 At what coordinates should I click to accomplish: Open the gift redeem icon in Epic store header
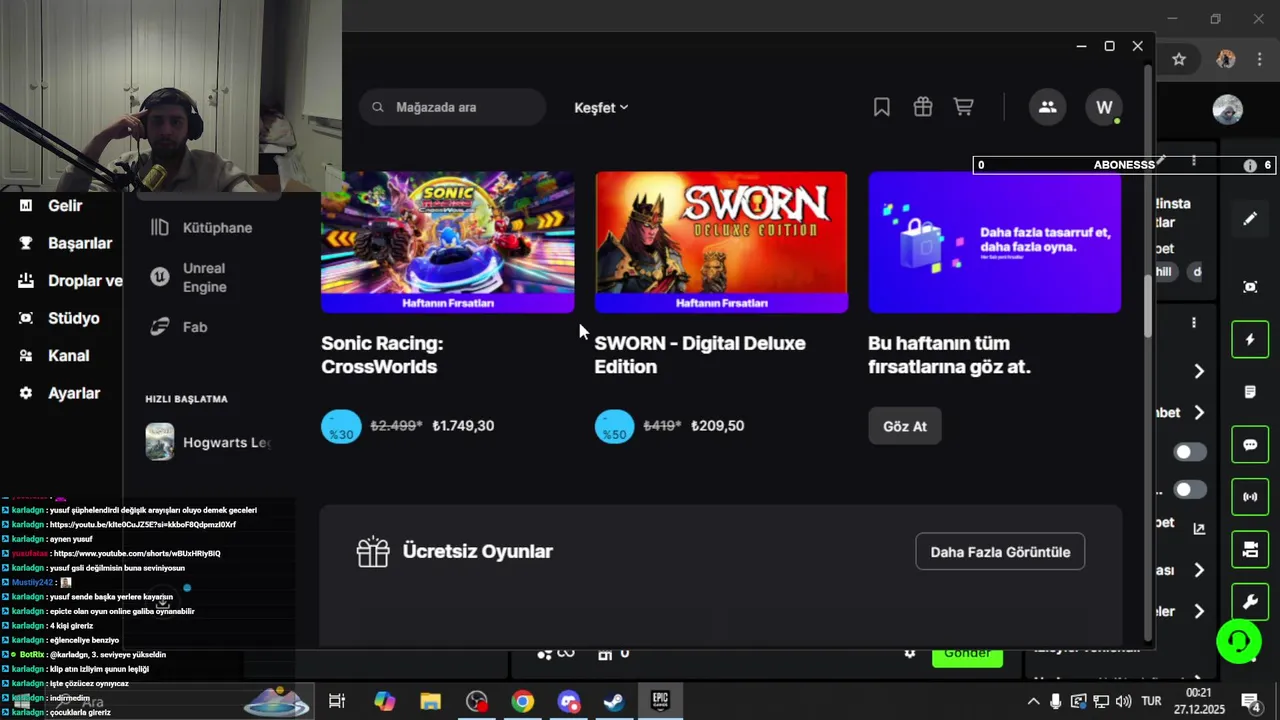922,107
